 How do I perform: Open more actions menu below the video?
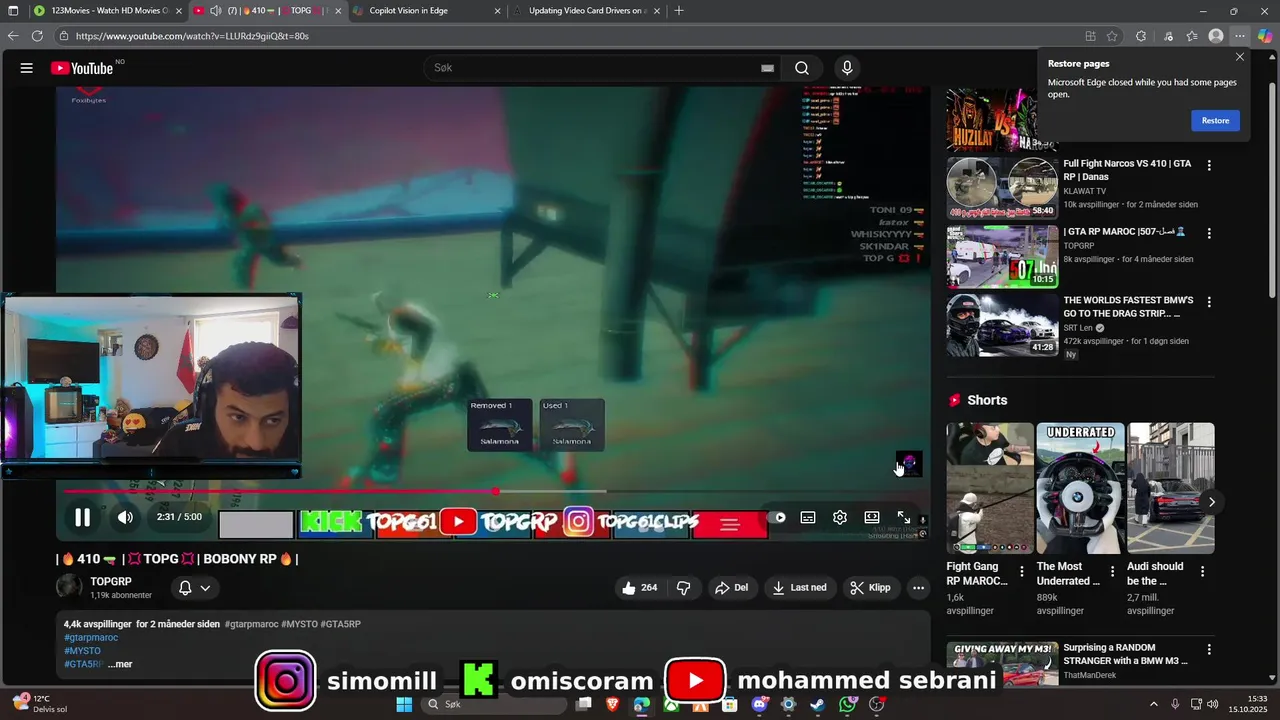pos(918,587)
